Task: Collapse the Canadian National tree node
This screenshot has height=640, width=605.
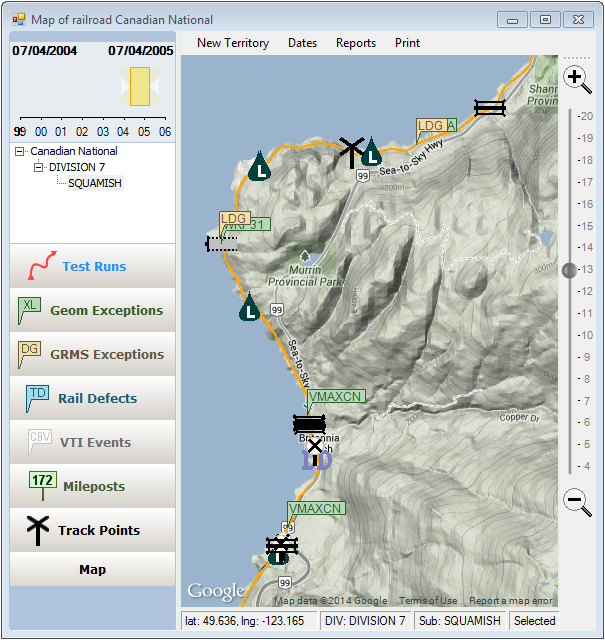Action: point(20,152)
